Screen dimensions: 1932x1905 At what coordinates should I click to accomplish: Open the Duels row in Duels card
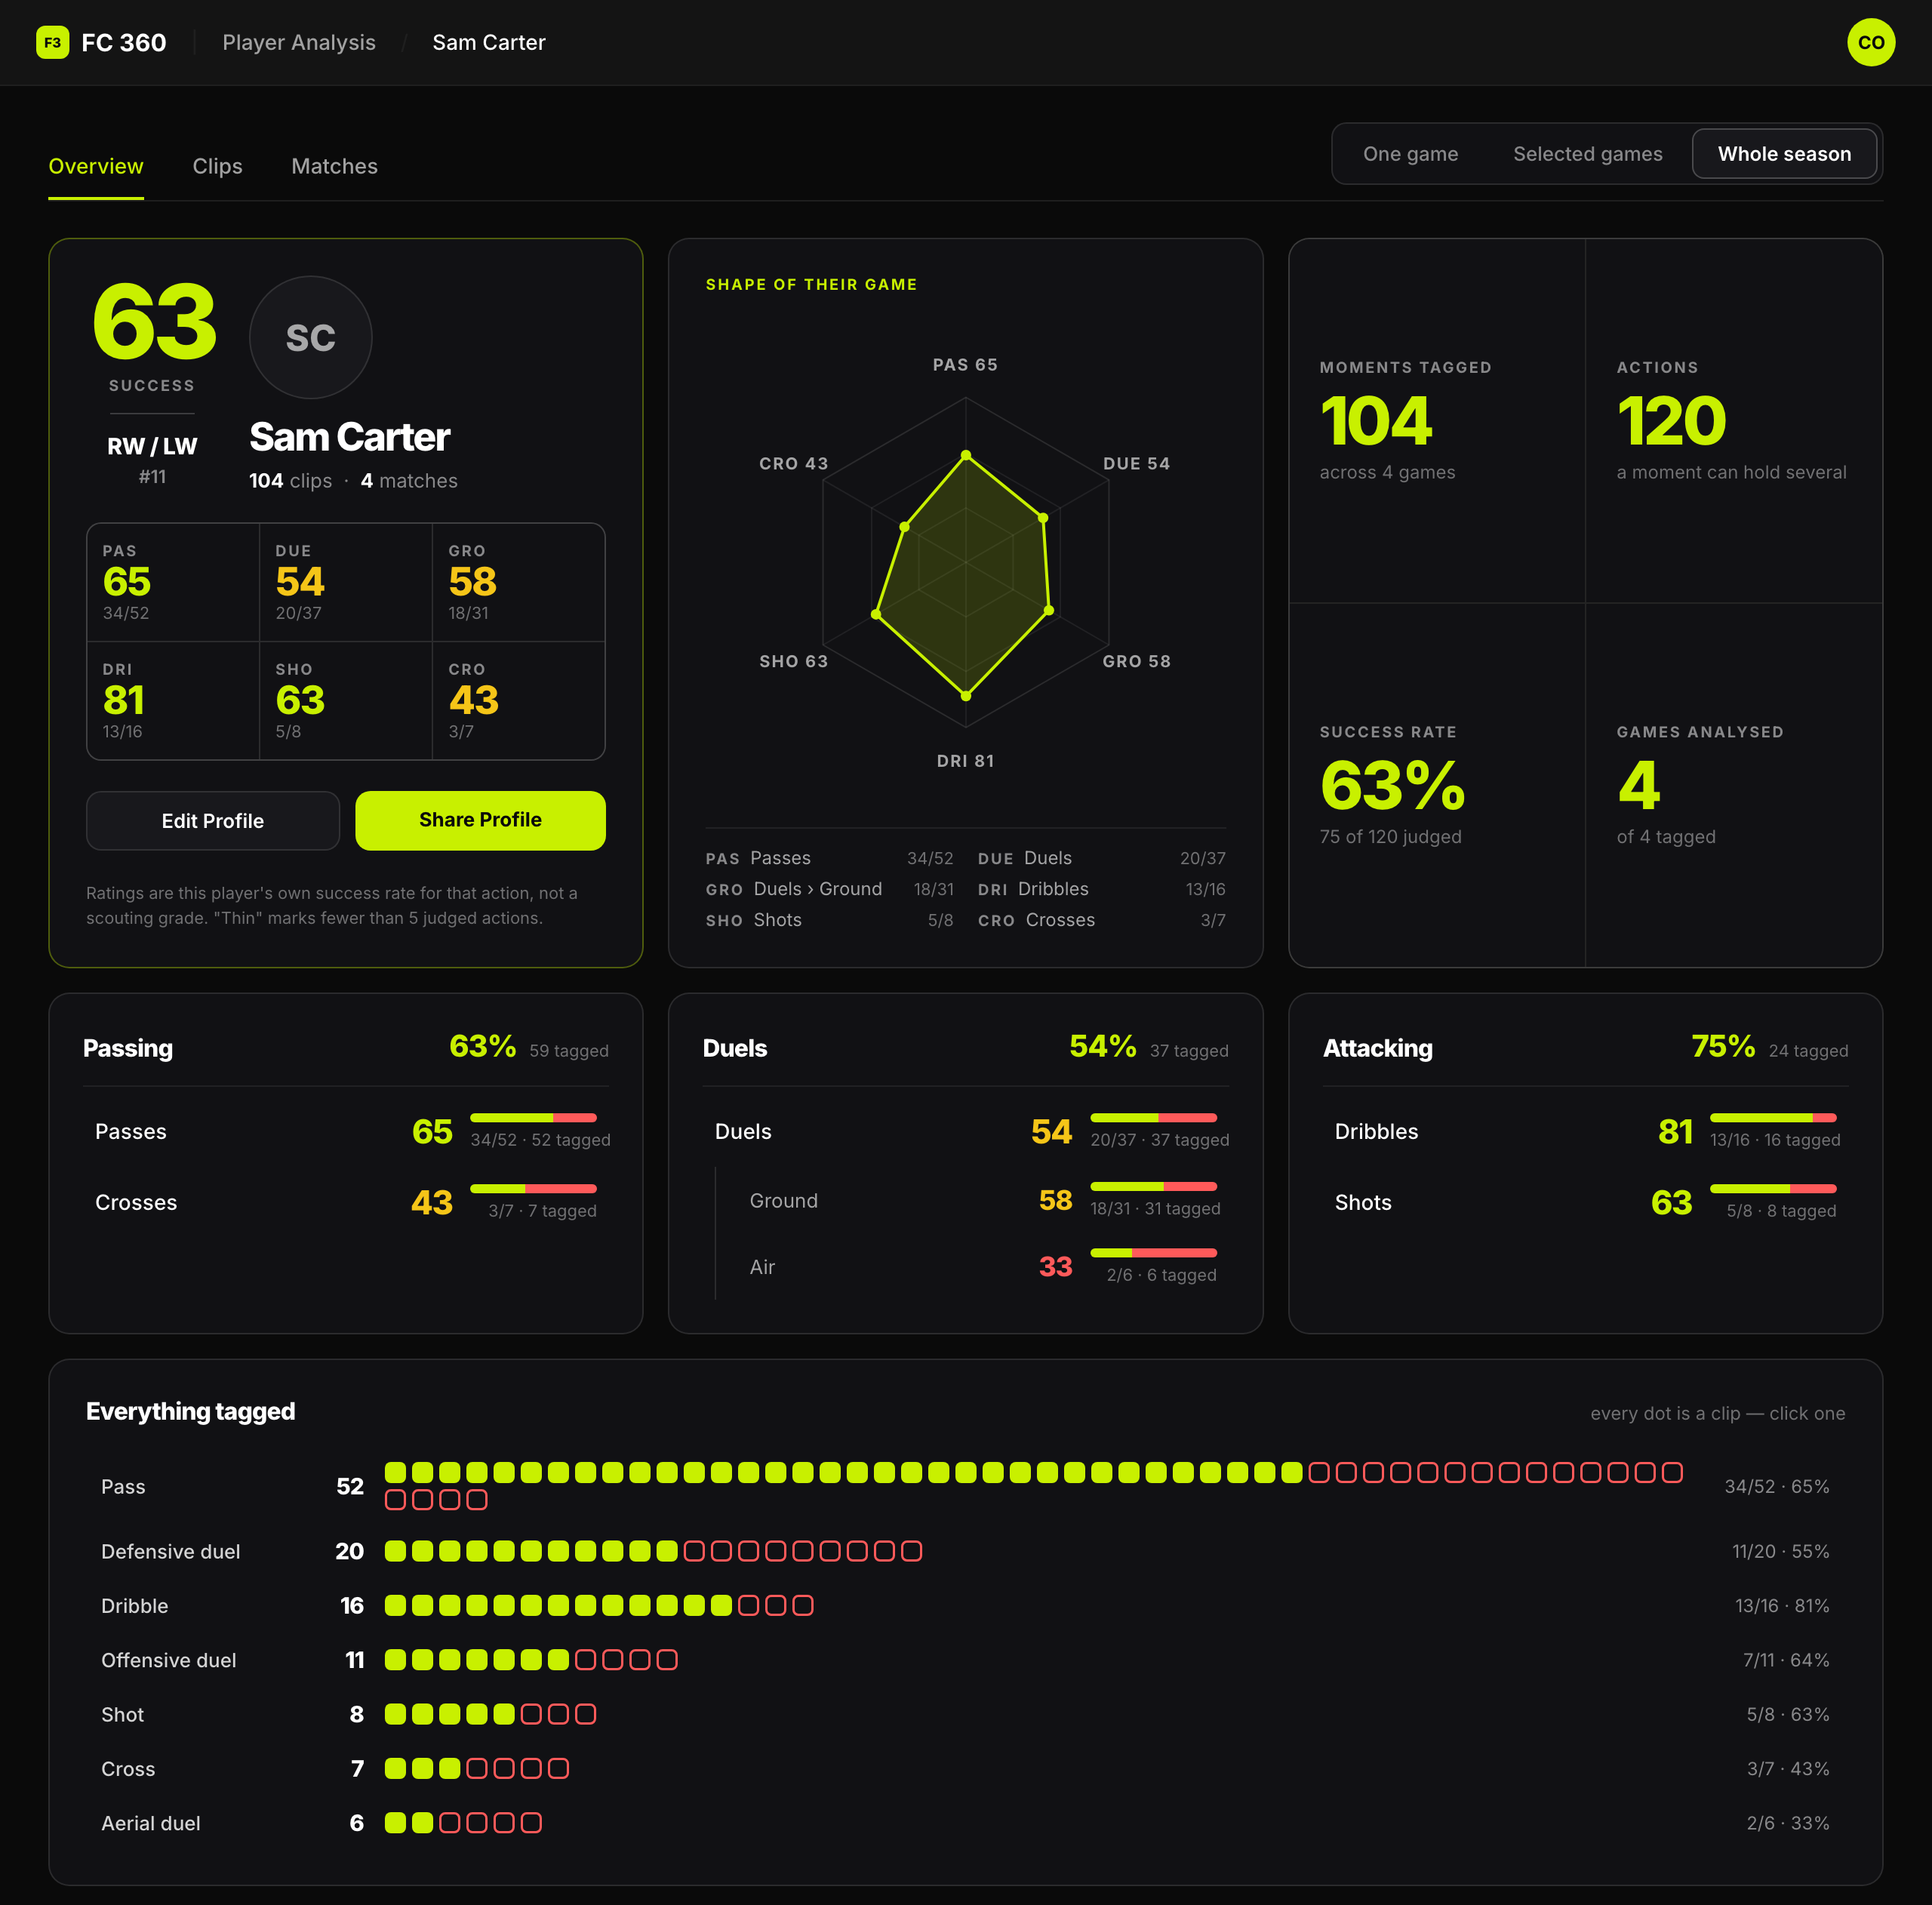[966, 1131]
